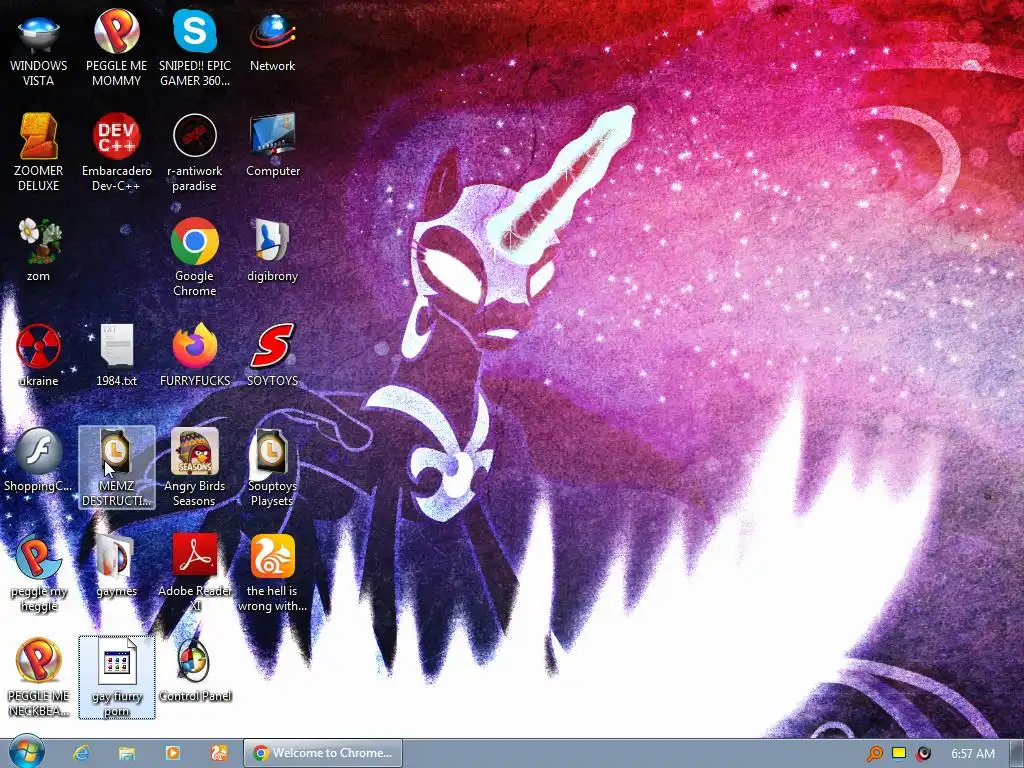Click the yellow notification tray icon
Screen dimensions: 1024x768
pyautogui.click(x=899, y=753)
